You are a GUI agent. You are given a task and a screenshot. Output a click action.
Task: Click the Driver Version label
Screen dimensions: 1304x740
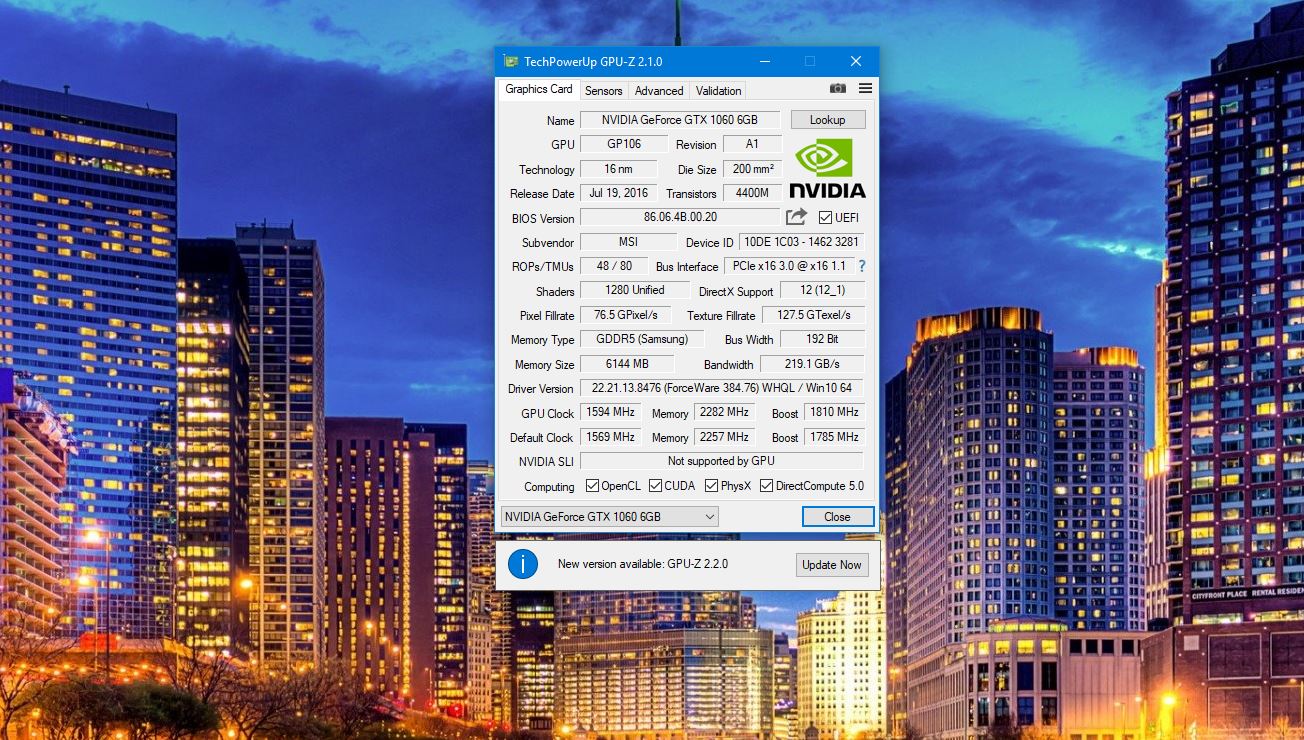pos(541,389)
